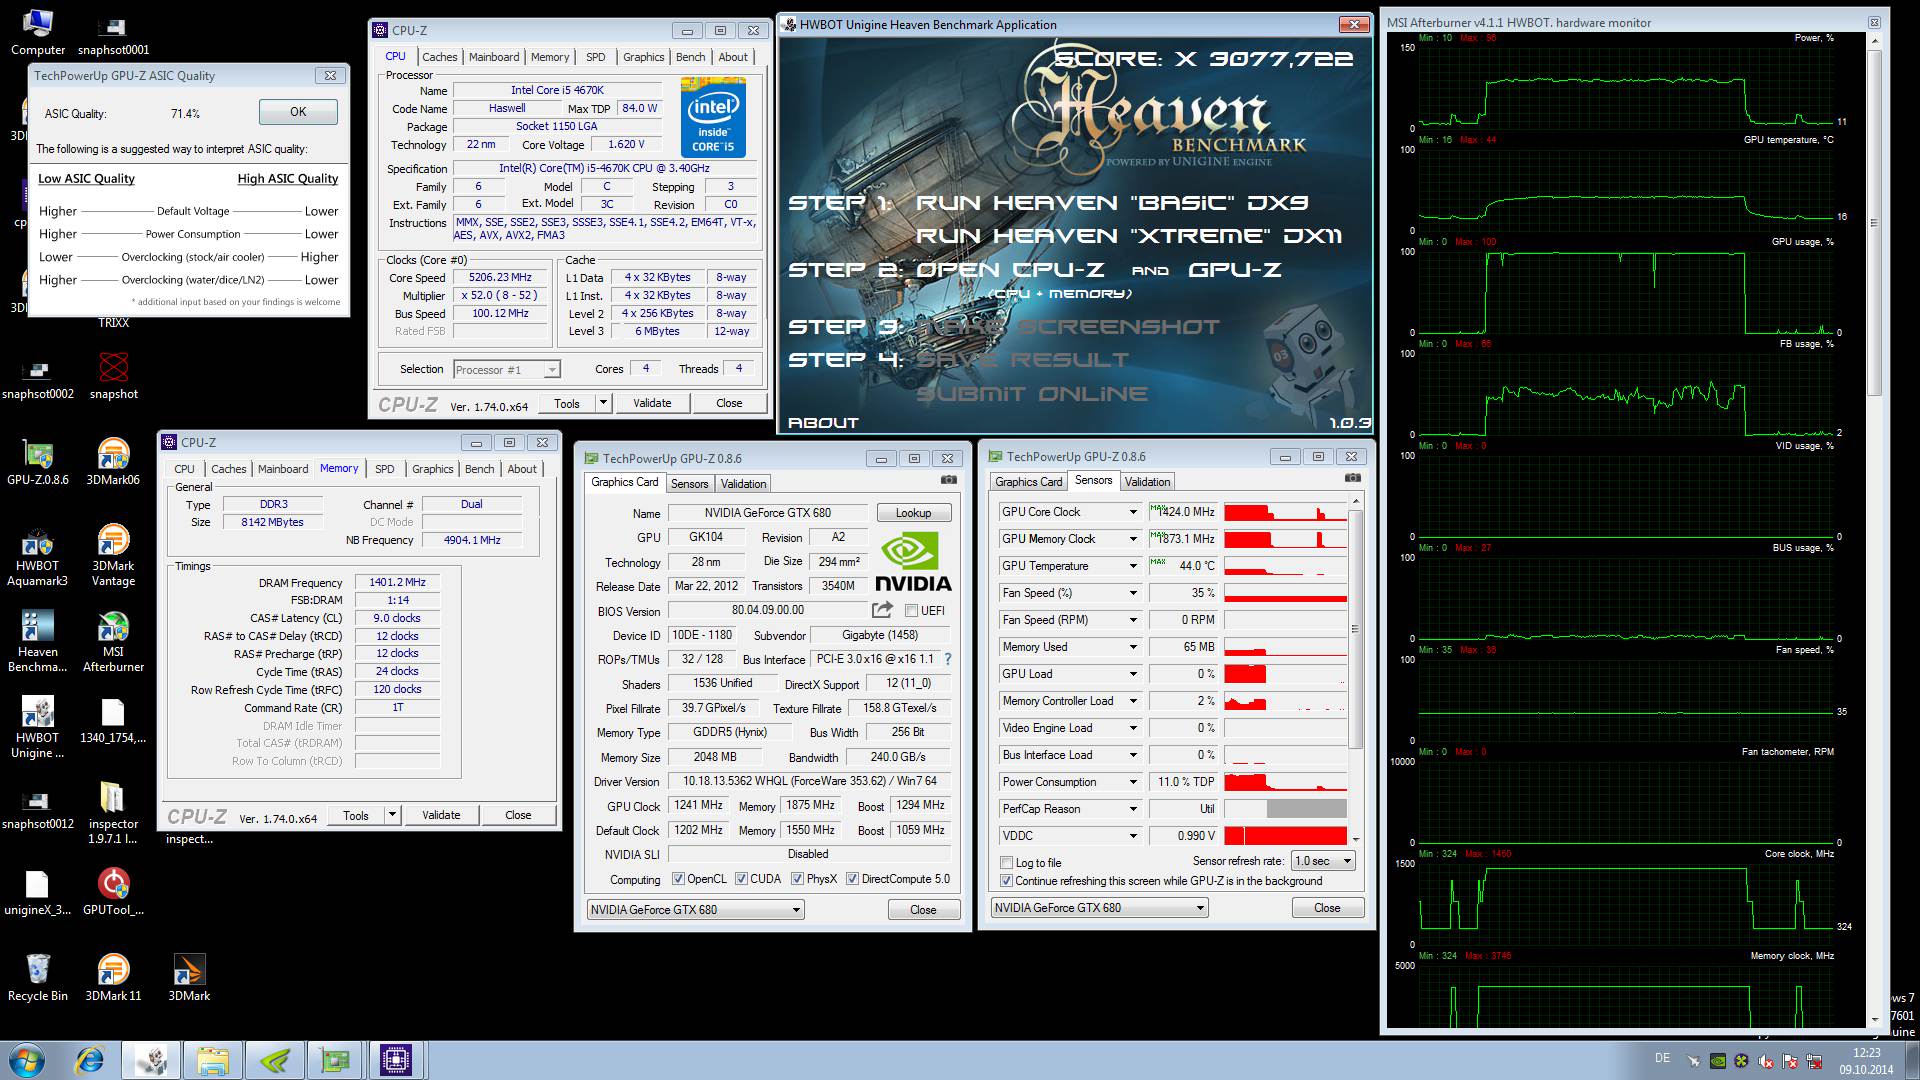The image size is (1920, 1080).
Task: Click the Intel Core i5 4670K name field
Action: 557,90
